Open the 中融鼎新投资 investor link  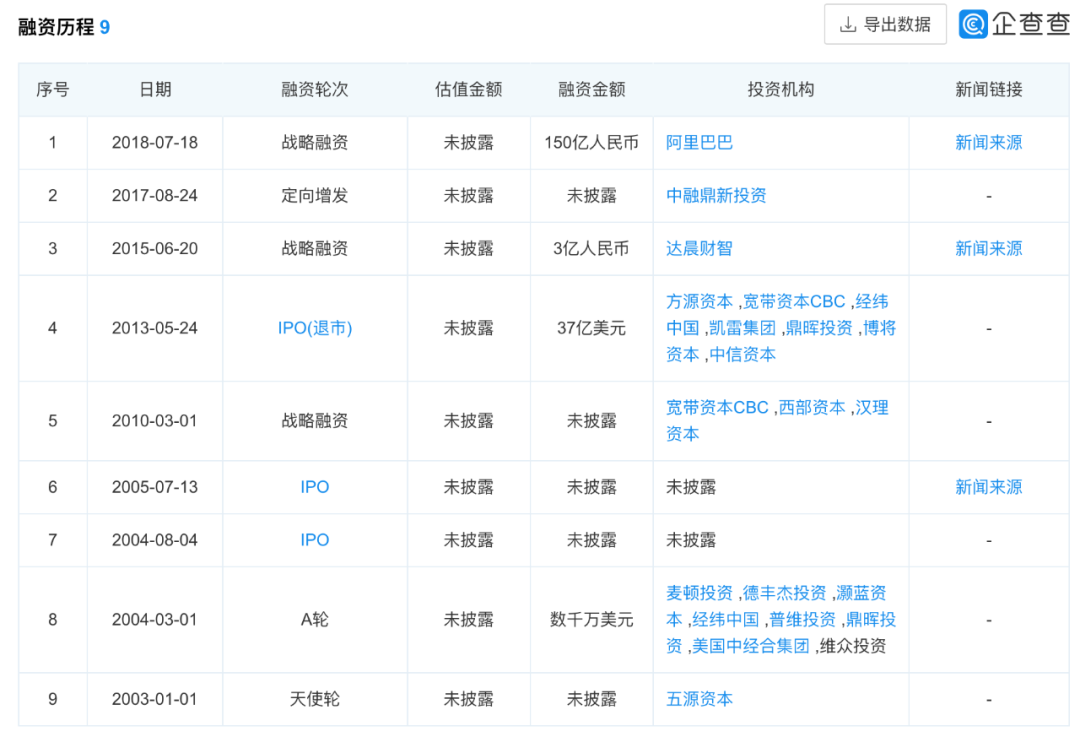[x=716, y=196]
